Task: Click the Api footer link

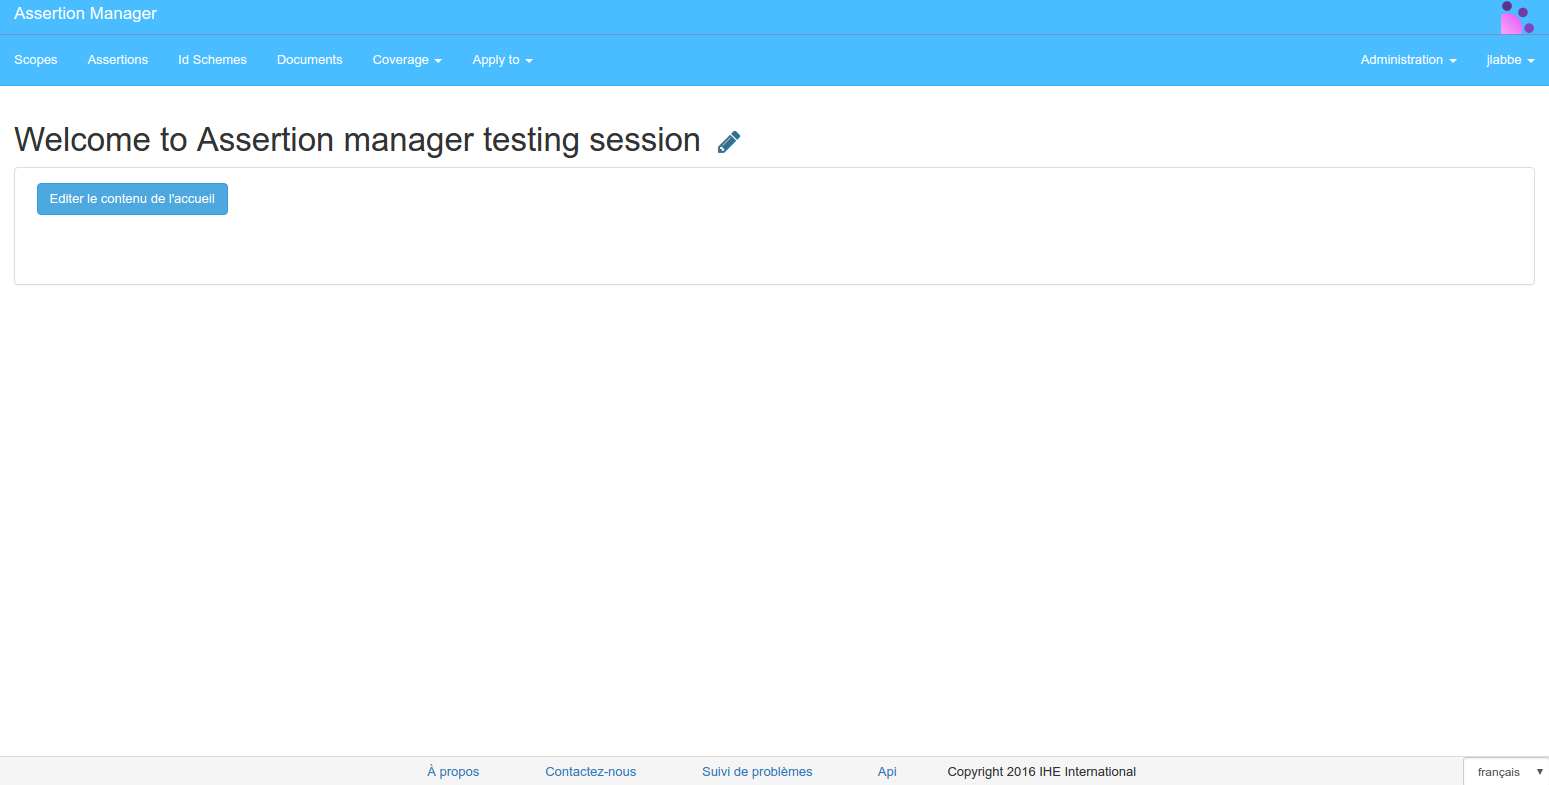Action: [x=887, y=772]
